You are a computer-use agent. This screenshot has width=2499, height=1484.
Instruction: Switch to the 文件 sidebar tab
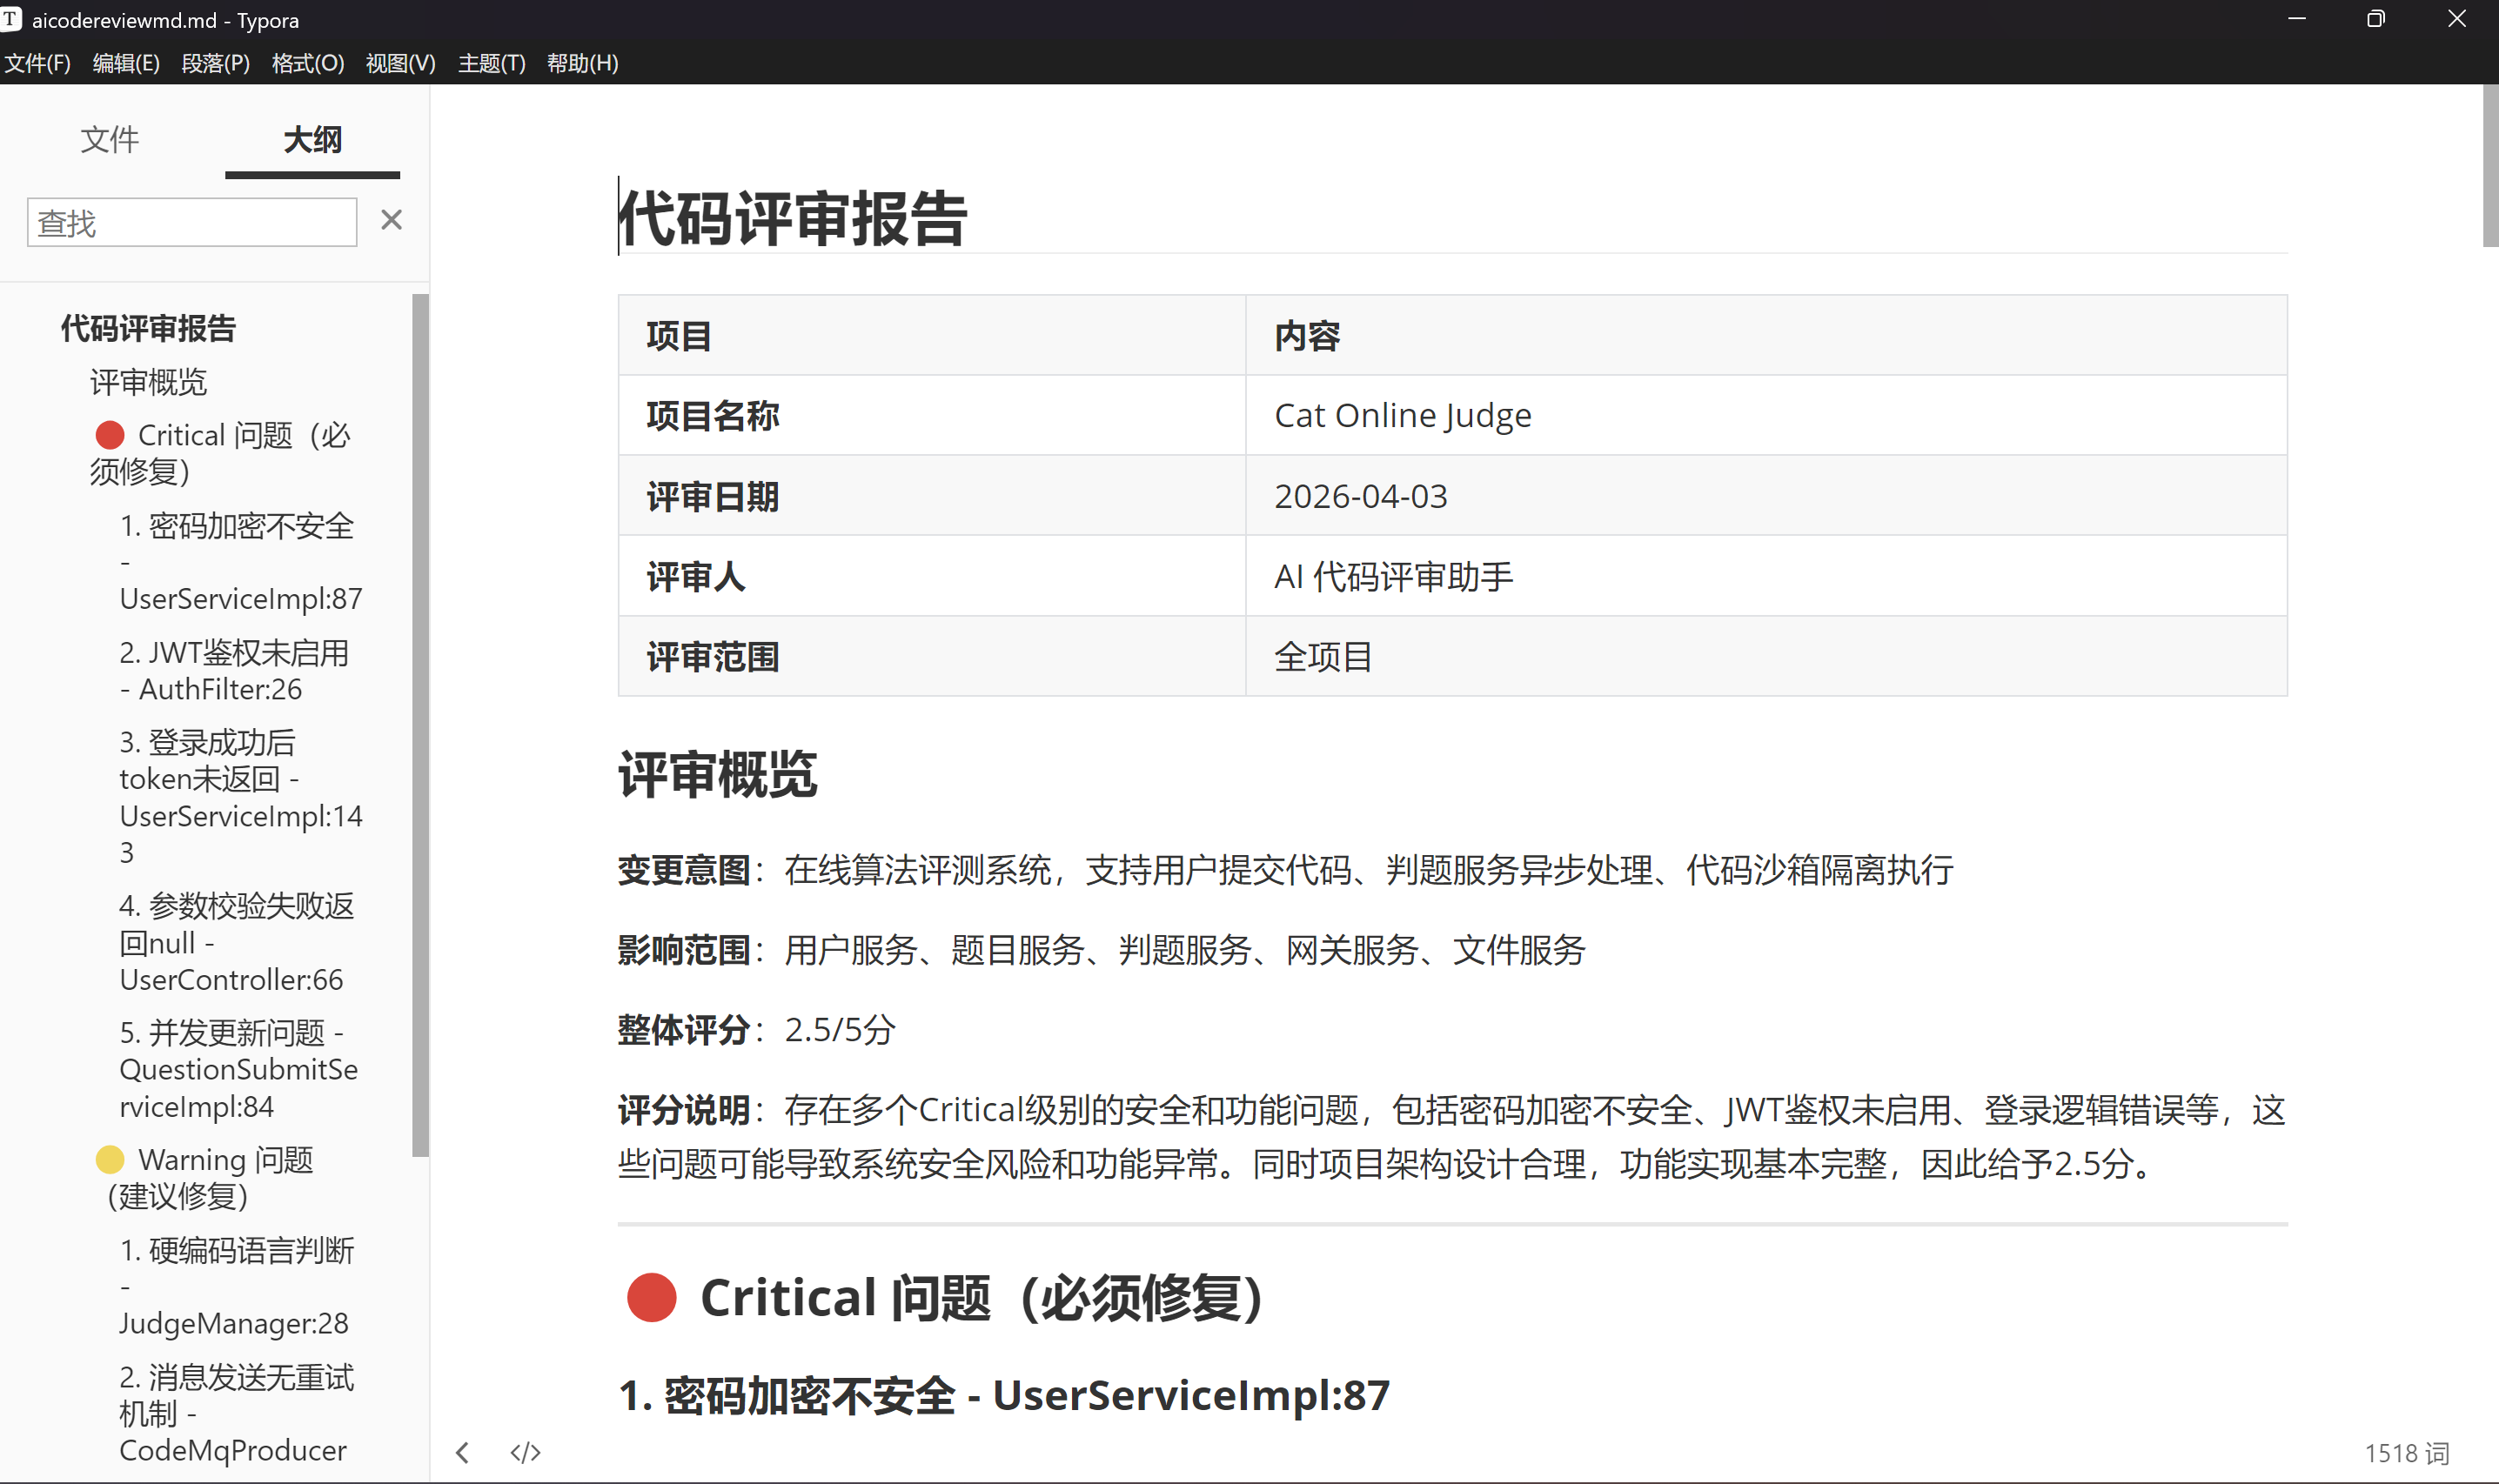110,139
